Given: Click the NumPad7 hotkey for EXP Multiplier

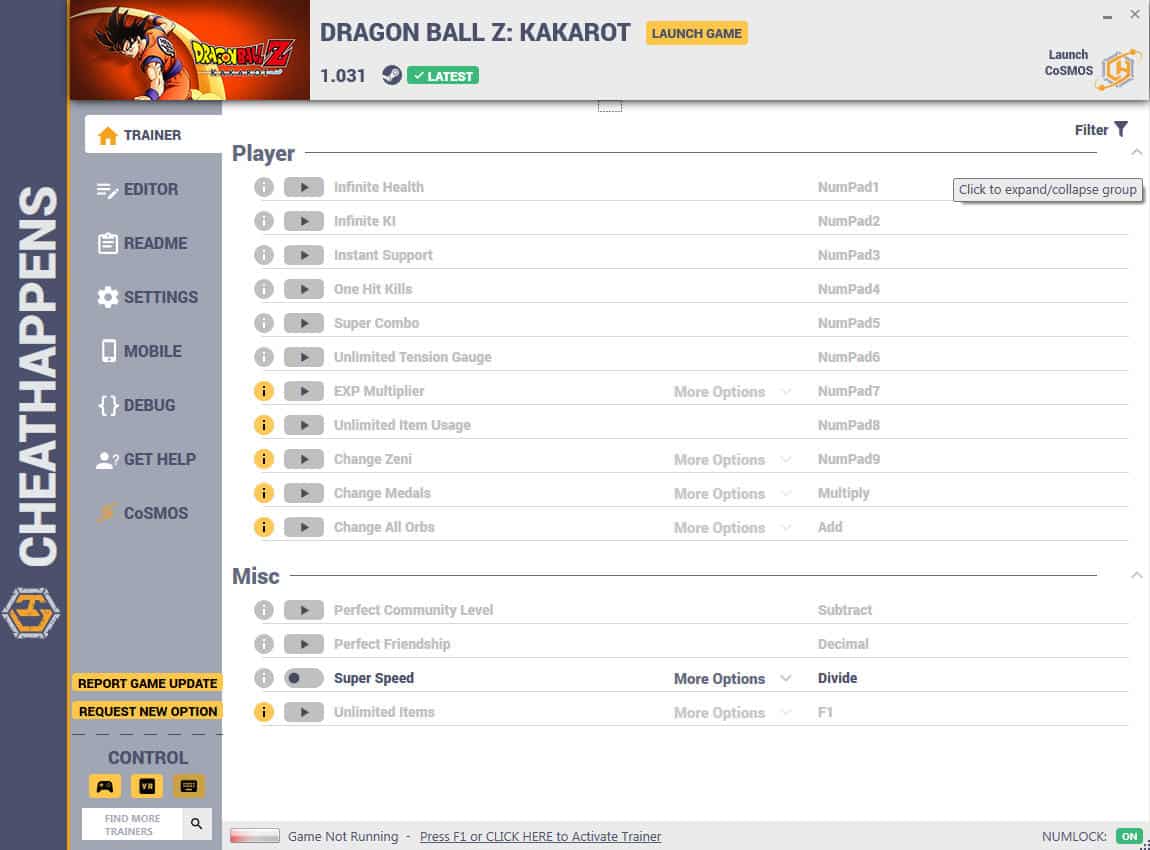Looking at the screenshot, I should point(849,391).
